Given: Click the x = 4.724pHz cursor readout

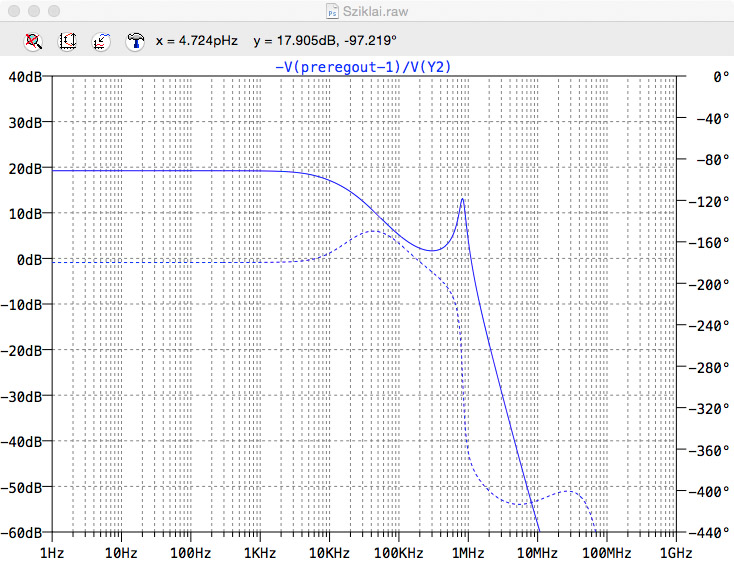Looking at the screenshot, I should (197, 41).
